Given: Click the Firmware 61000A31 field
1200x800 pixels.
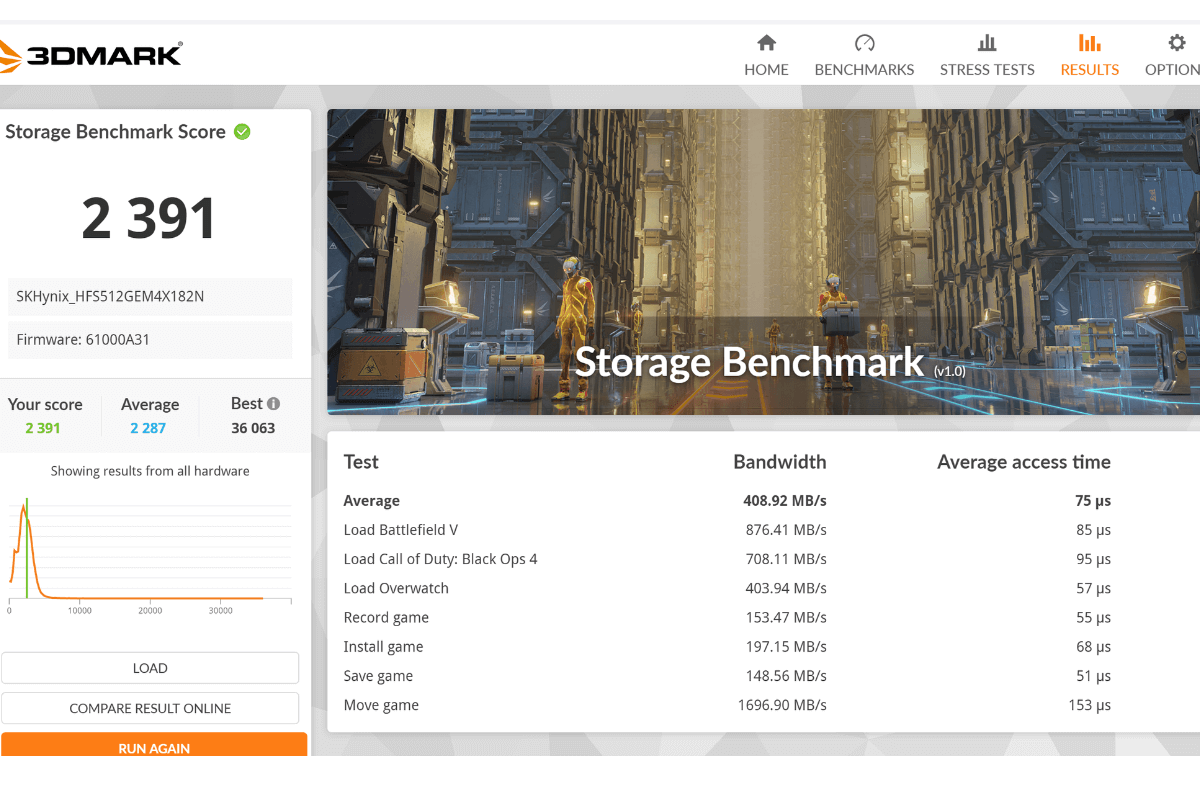Looking at the screenshot, I should (x=149, y=339).
